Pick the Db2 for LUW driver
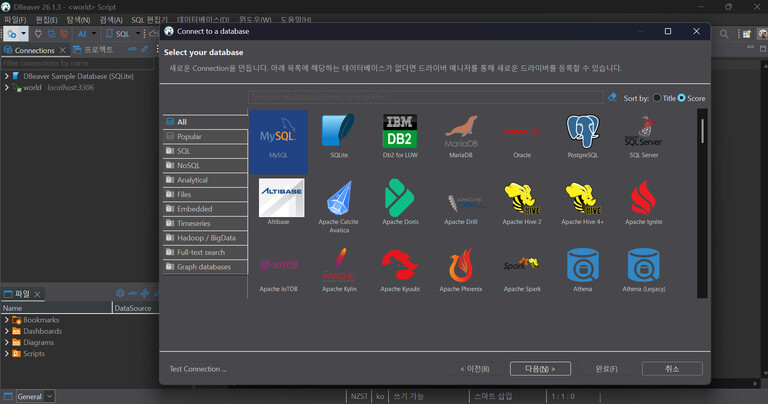 coord(400,136)
